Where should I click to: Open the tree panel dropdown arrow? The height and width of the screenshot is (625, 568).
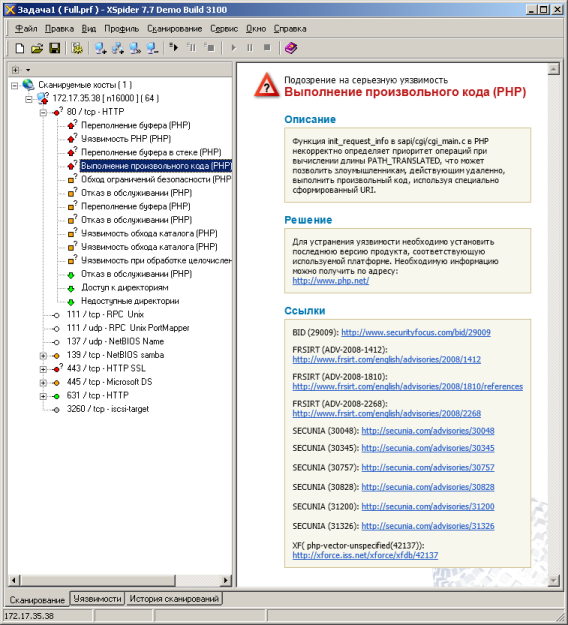28,70
